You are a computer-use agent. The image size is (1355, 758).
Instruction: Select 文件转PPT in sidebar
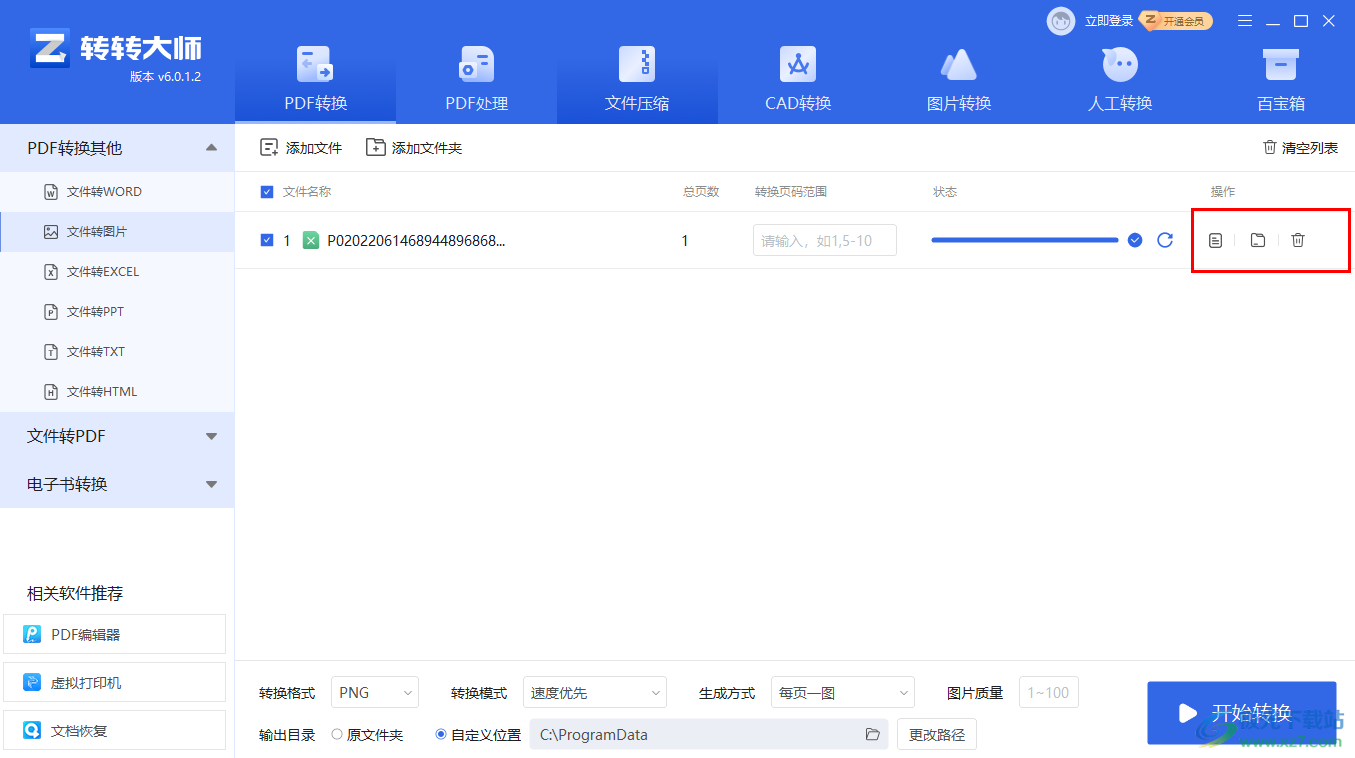coord(117,312)
